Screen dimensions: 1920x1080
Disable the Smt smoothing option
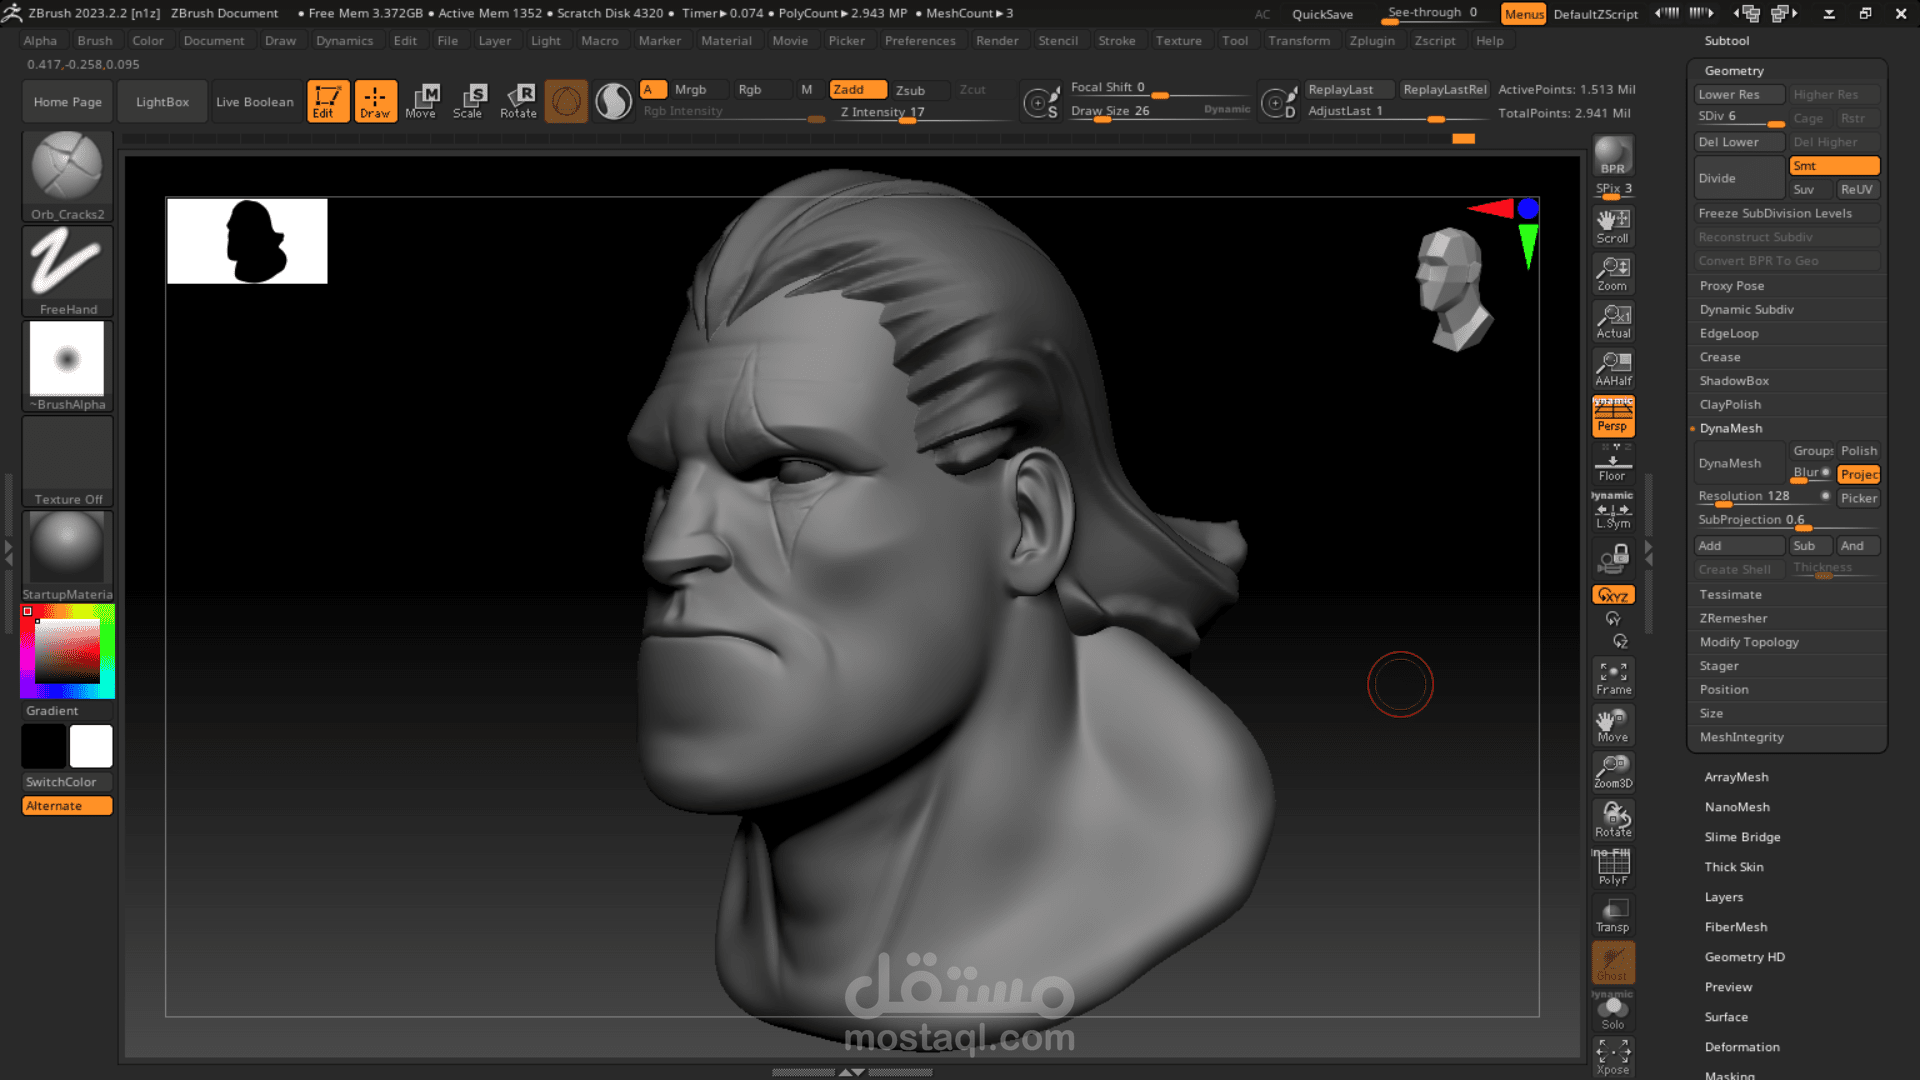tap(1833, 166)
